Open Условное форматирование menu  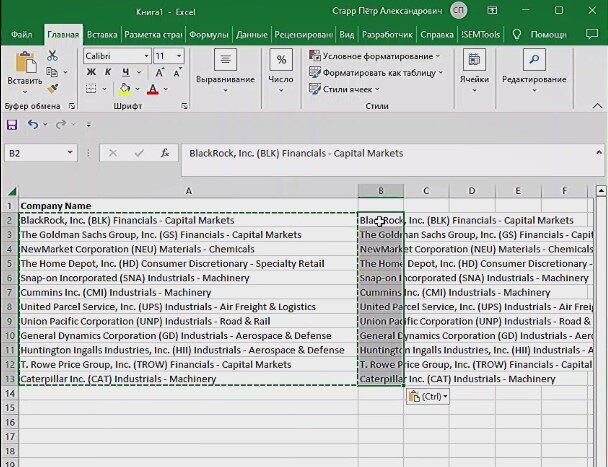[x=374, y=56]
